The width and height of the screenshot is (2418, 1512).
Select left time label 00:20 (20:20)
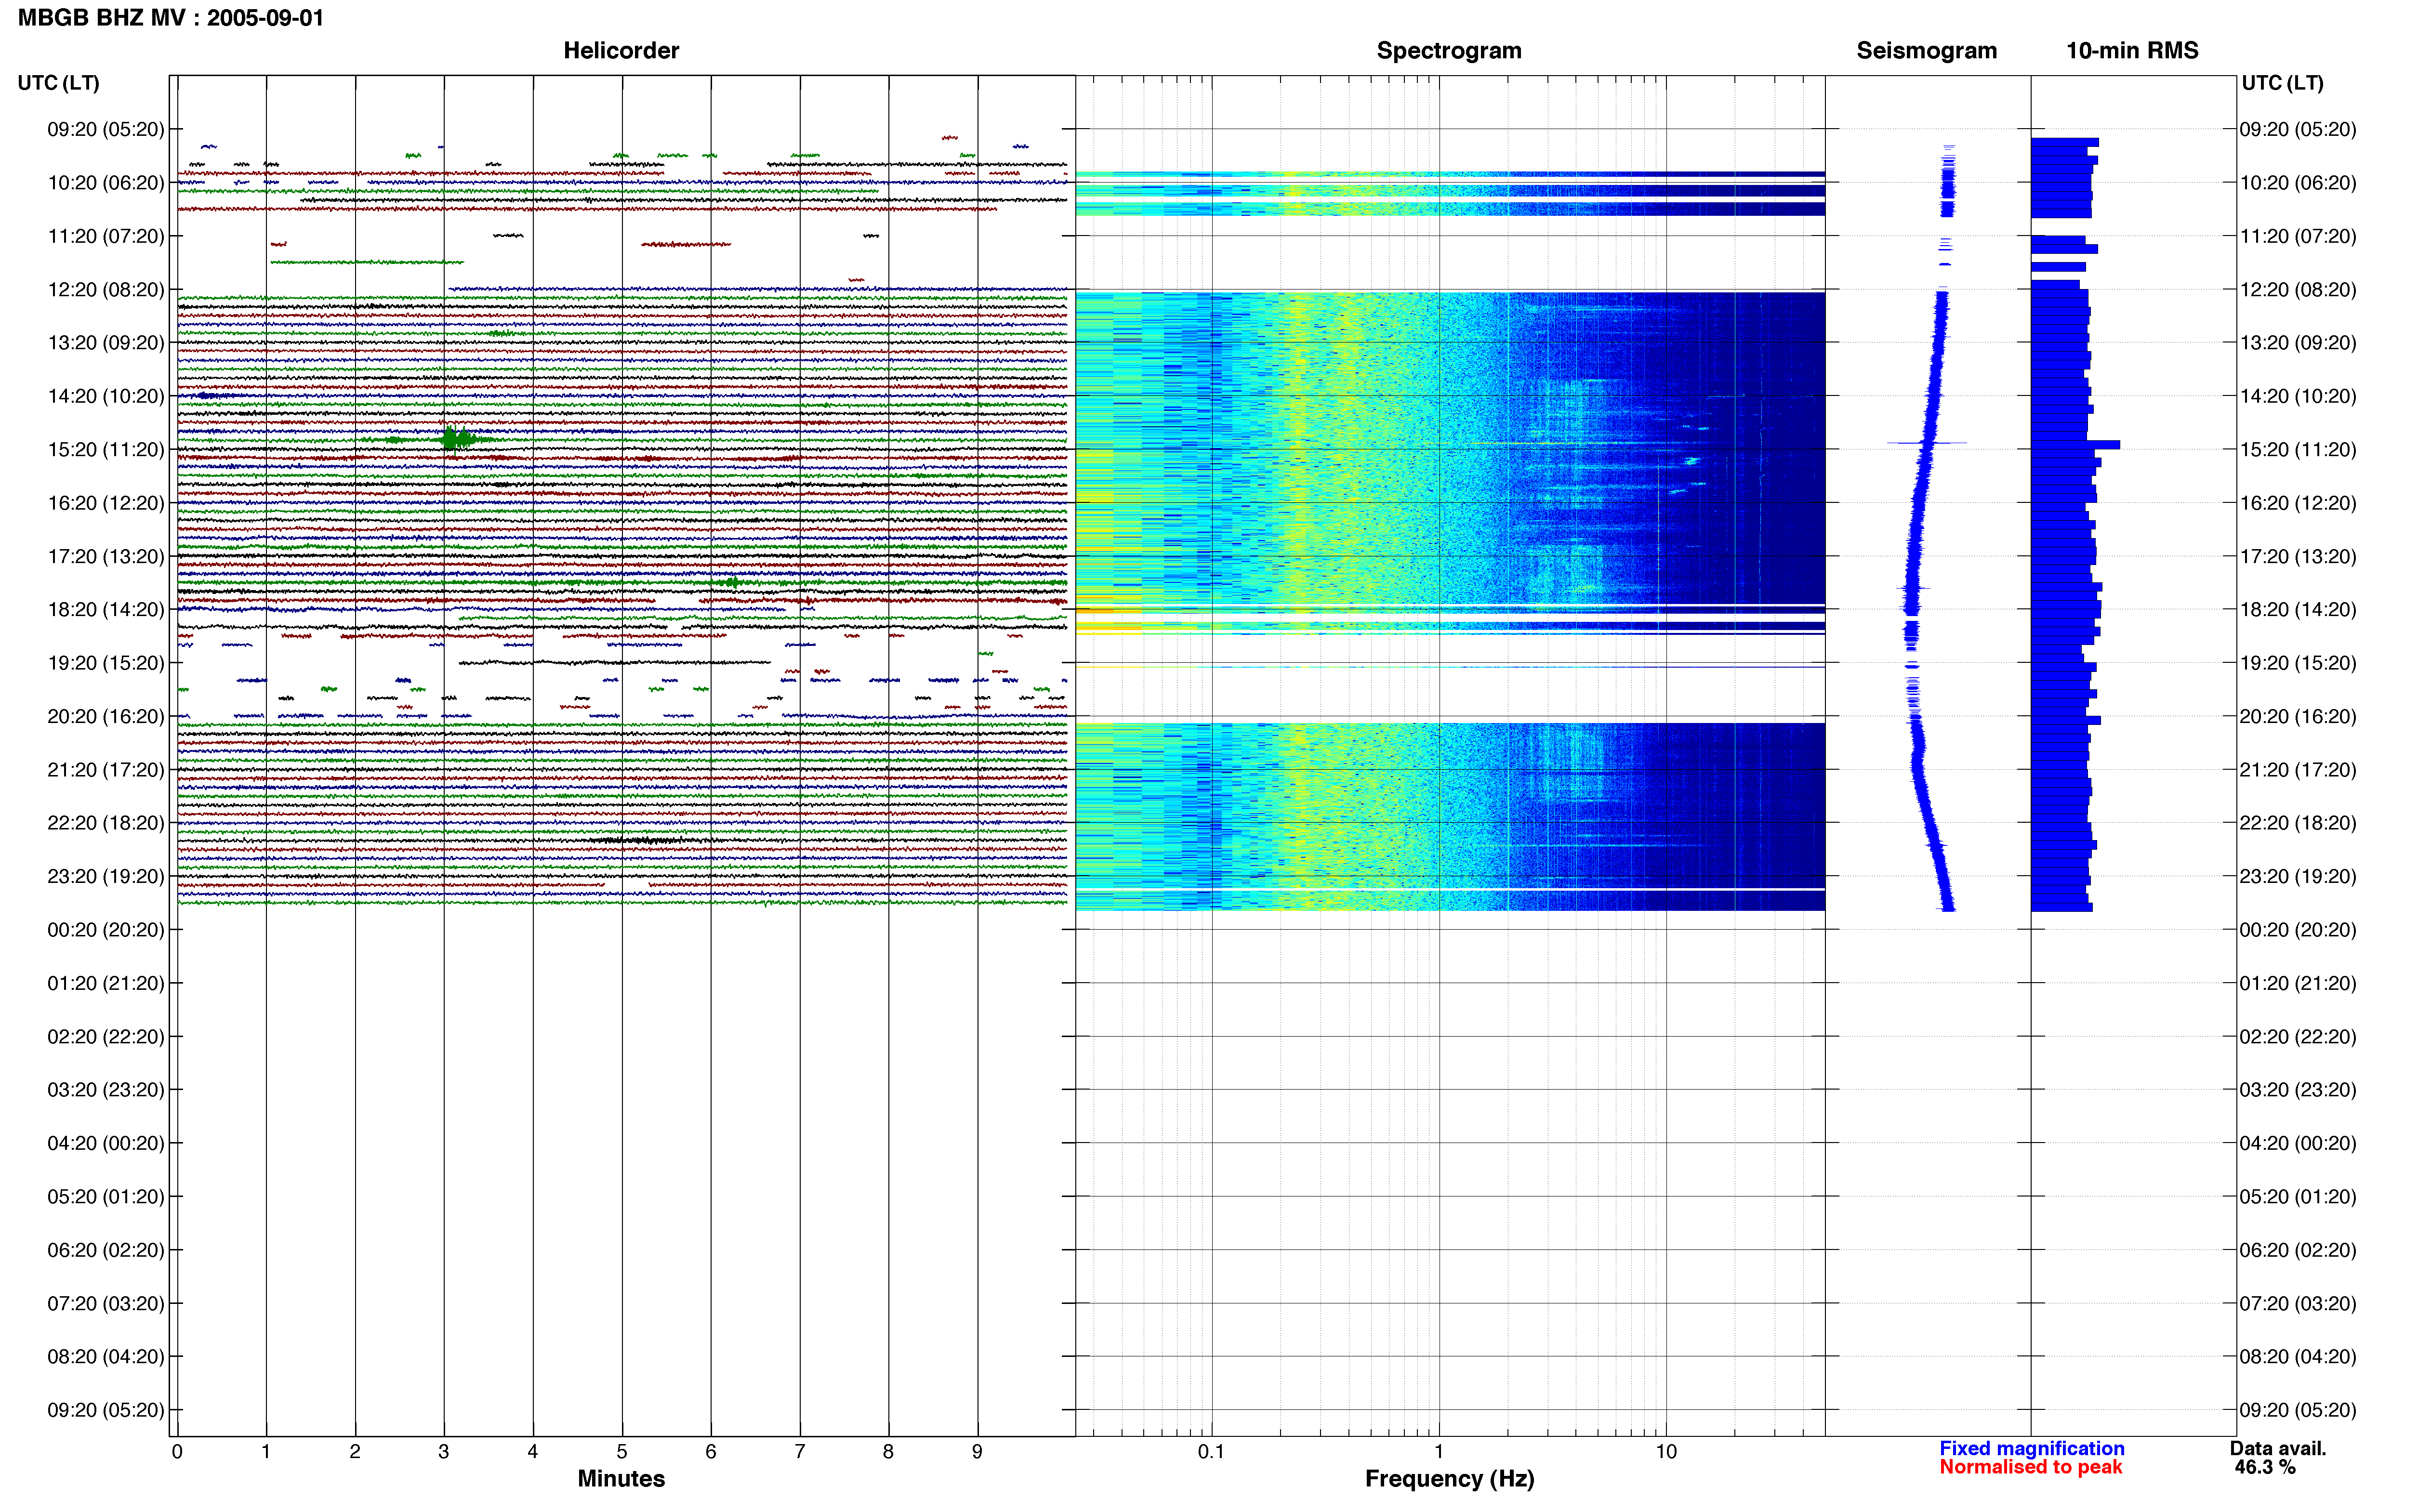(x=106, y=929)
